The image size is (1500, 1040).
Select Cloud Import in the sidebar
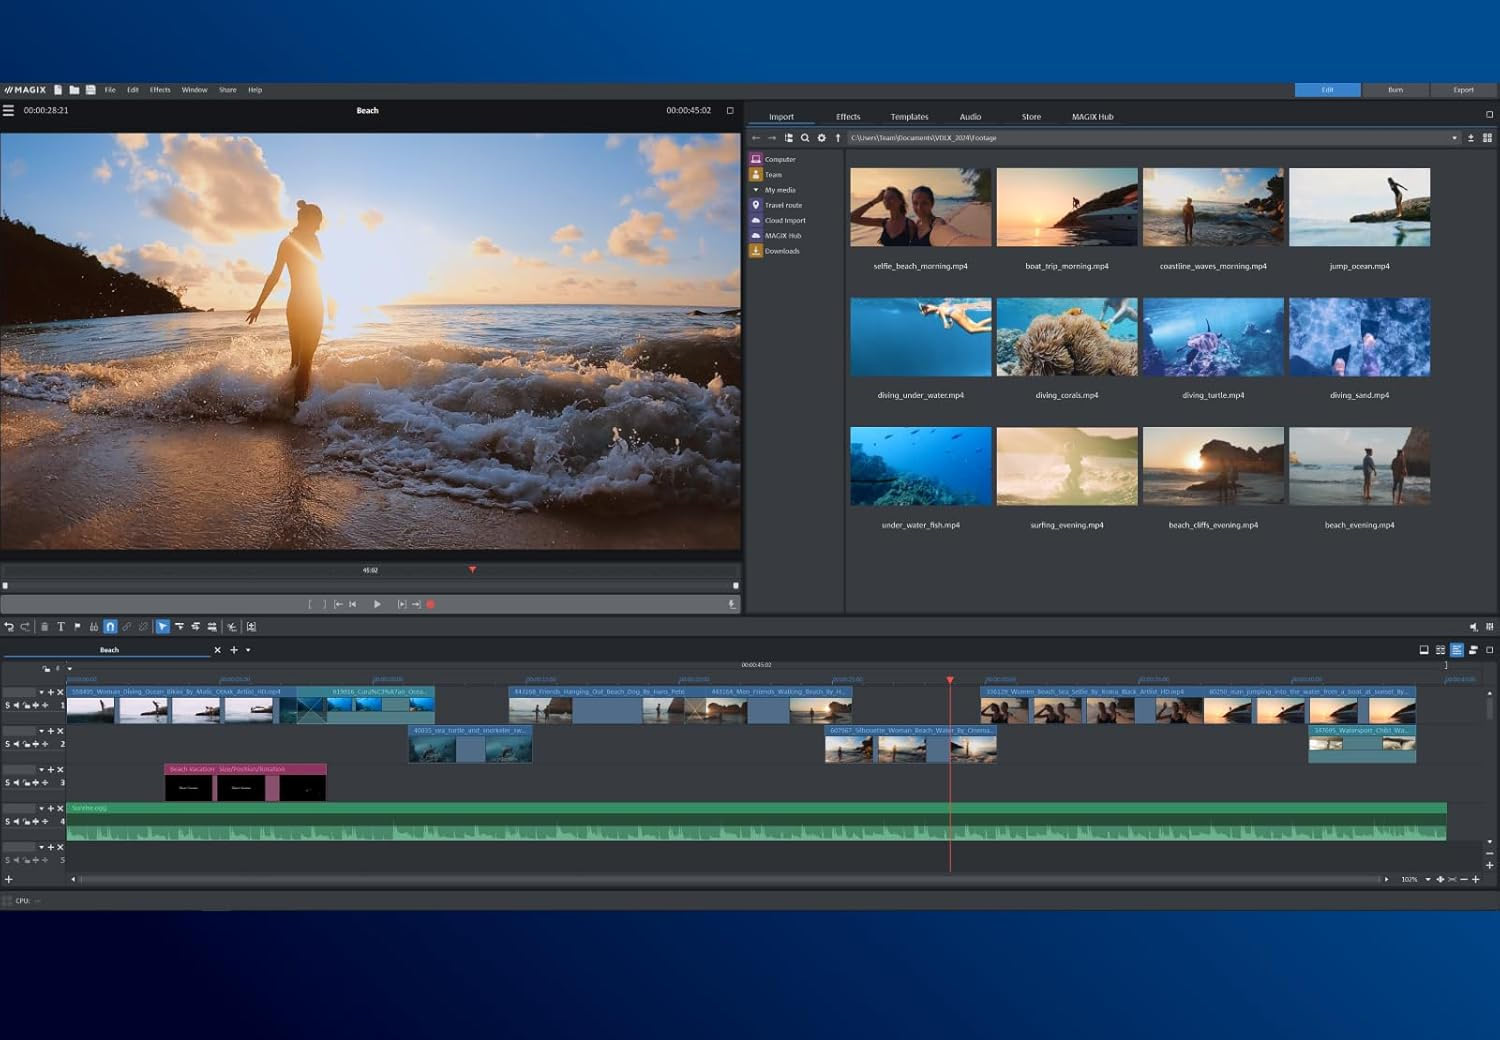tap(783, 220)
